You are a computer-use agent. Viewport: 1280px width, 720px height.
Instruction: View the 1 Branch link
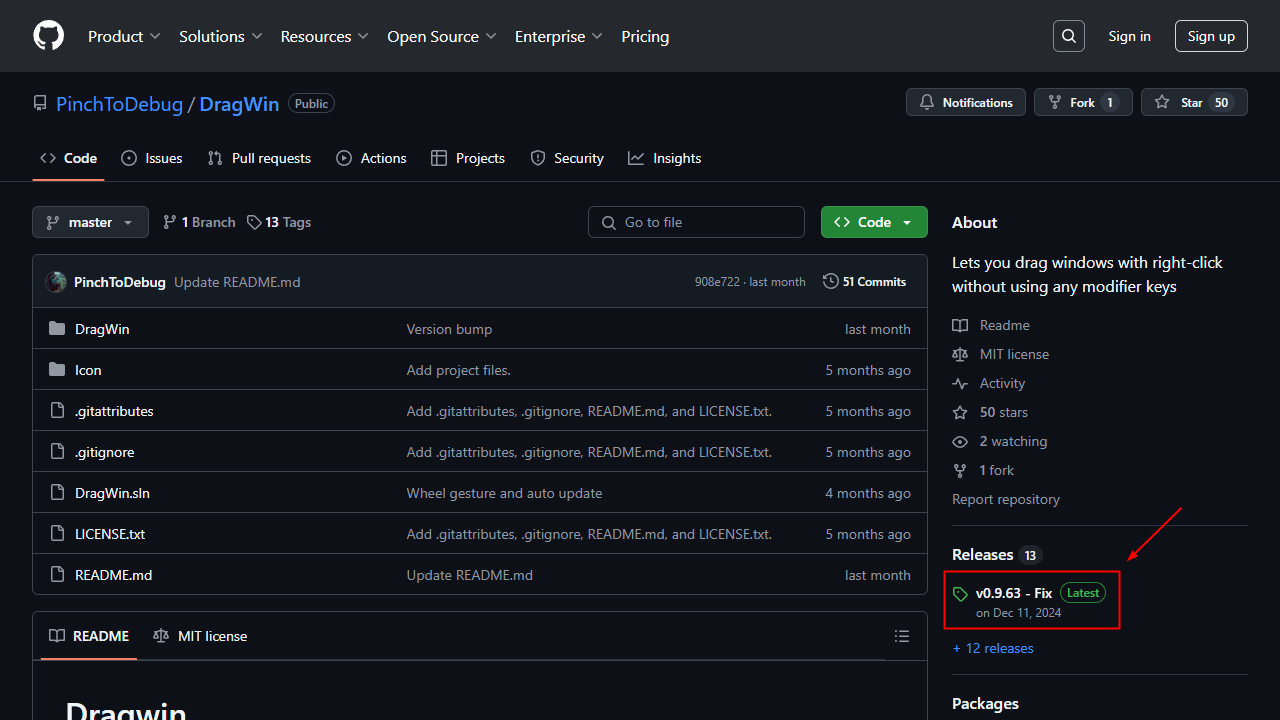(199, 222)
